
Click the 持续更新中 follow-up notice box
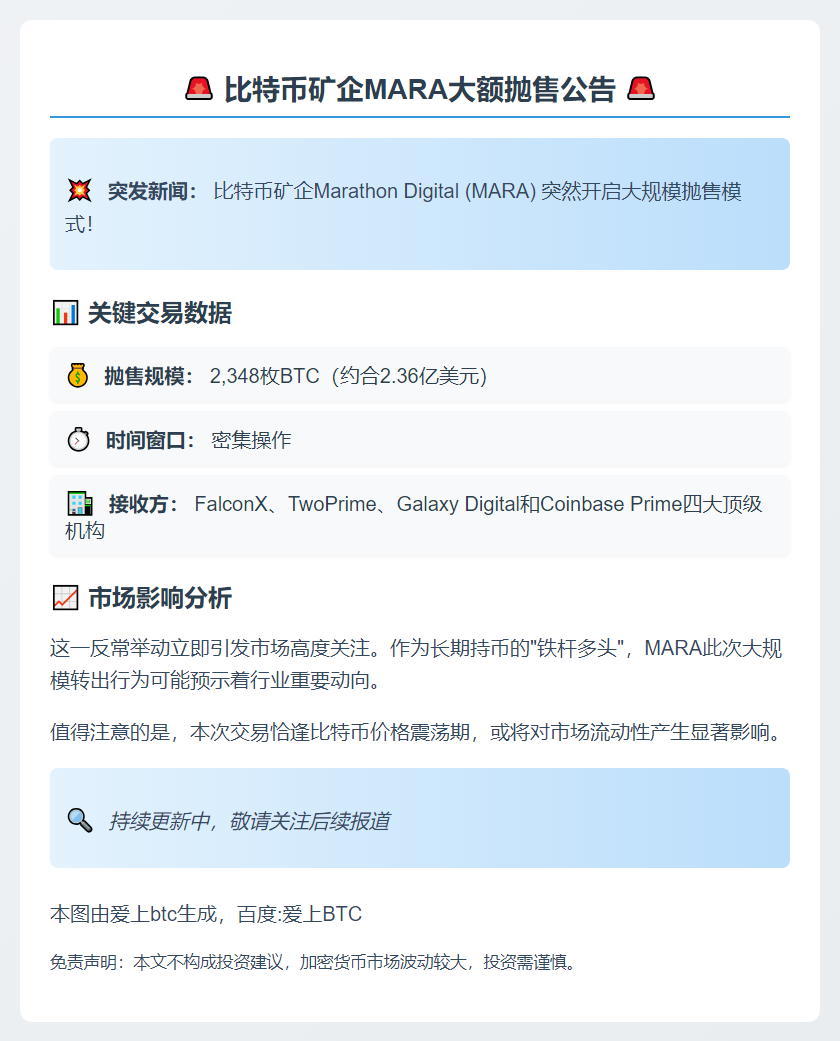tap(420, 818)
